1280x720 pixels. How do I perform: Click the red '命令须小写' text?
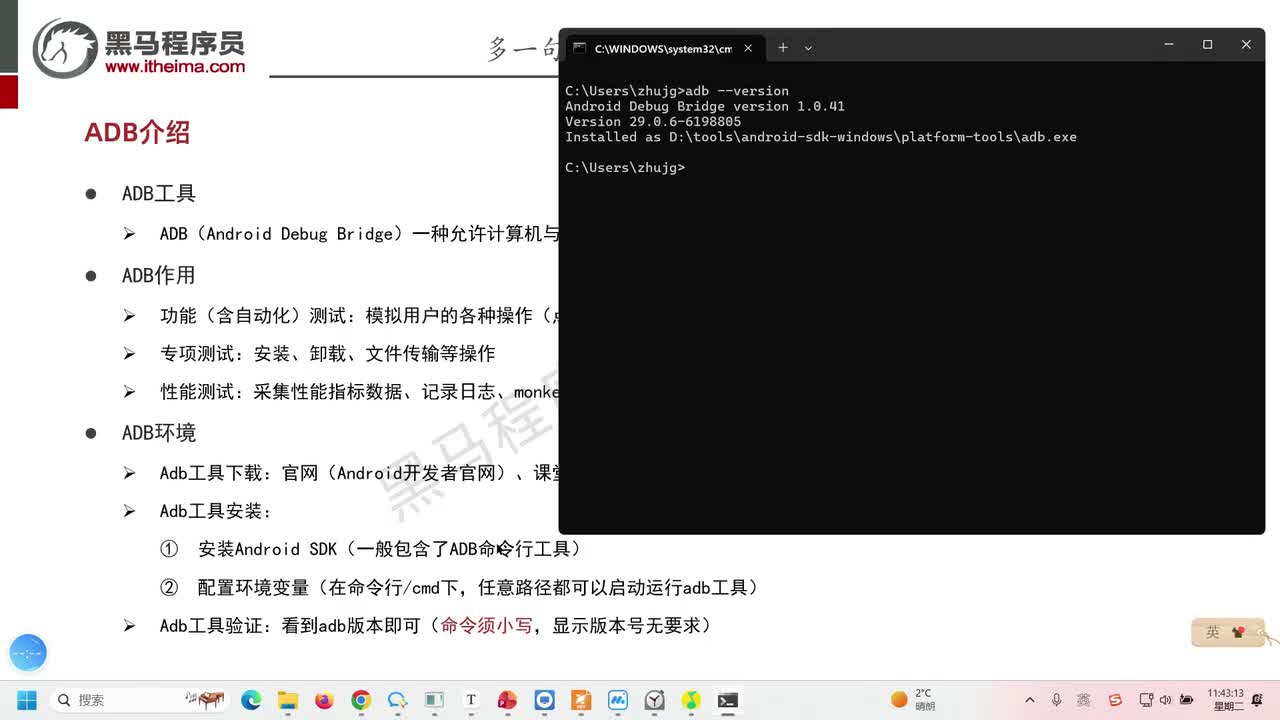[486, 625]
